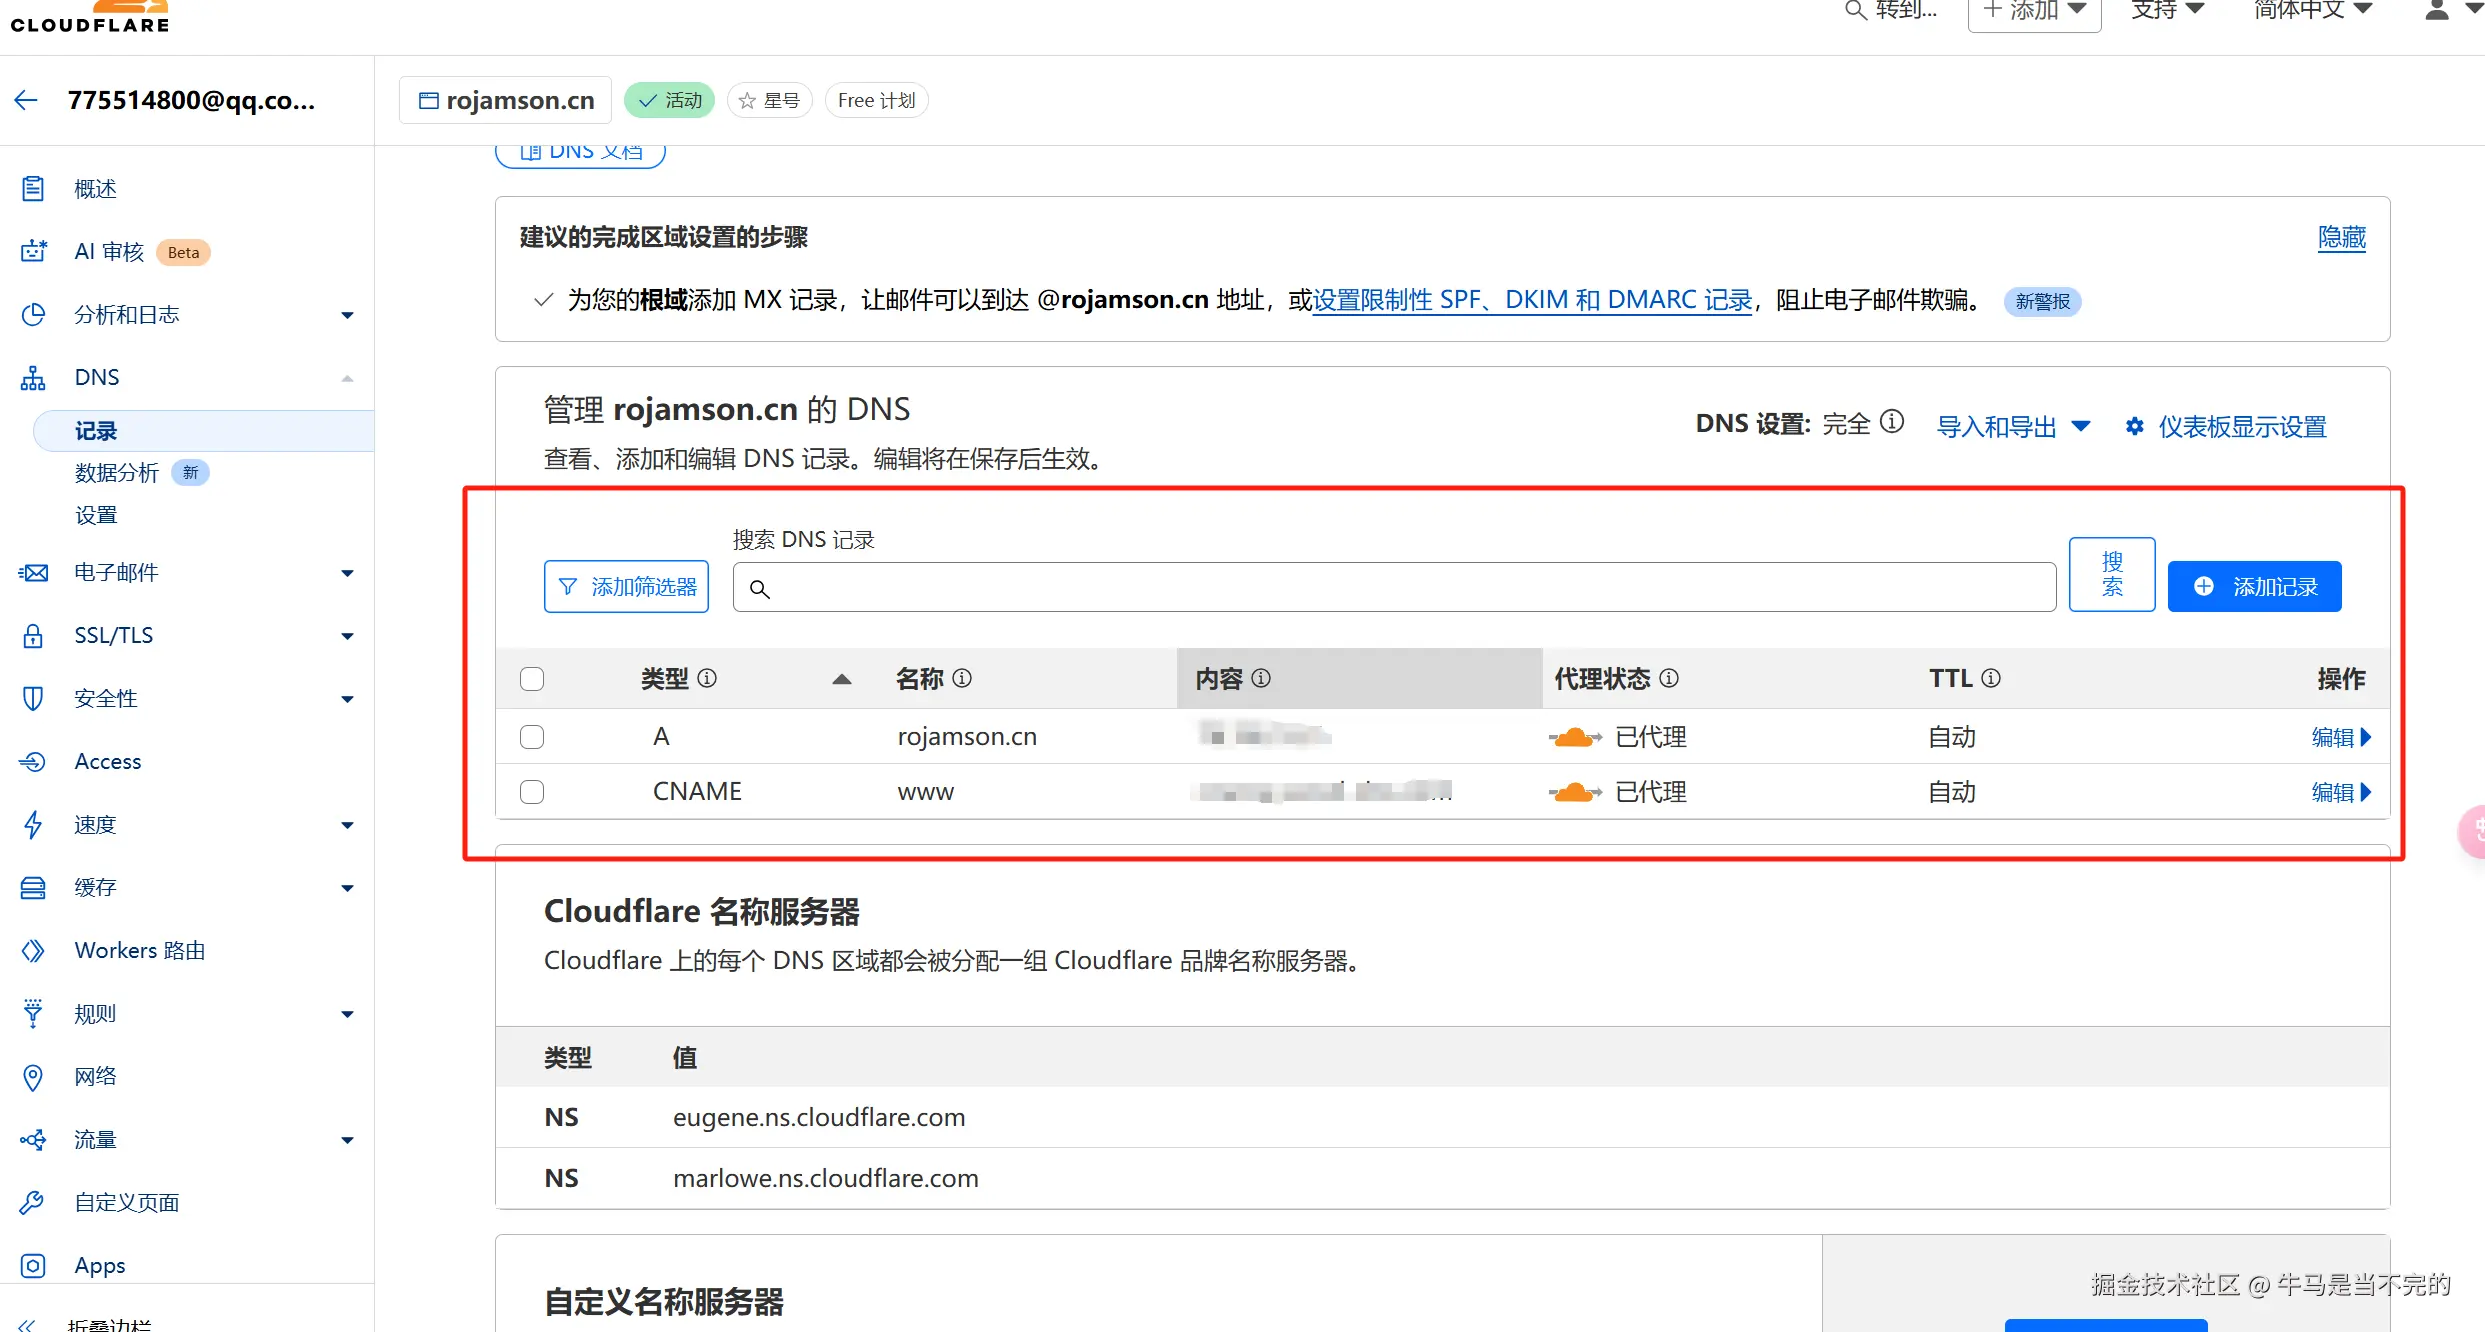Open the 概述 overview icon in sidebar

[33, 189]
